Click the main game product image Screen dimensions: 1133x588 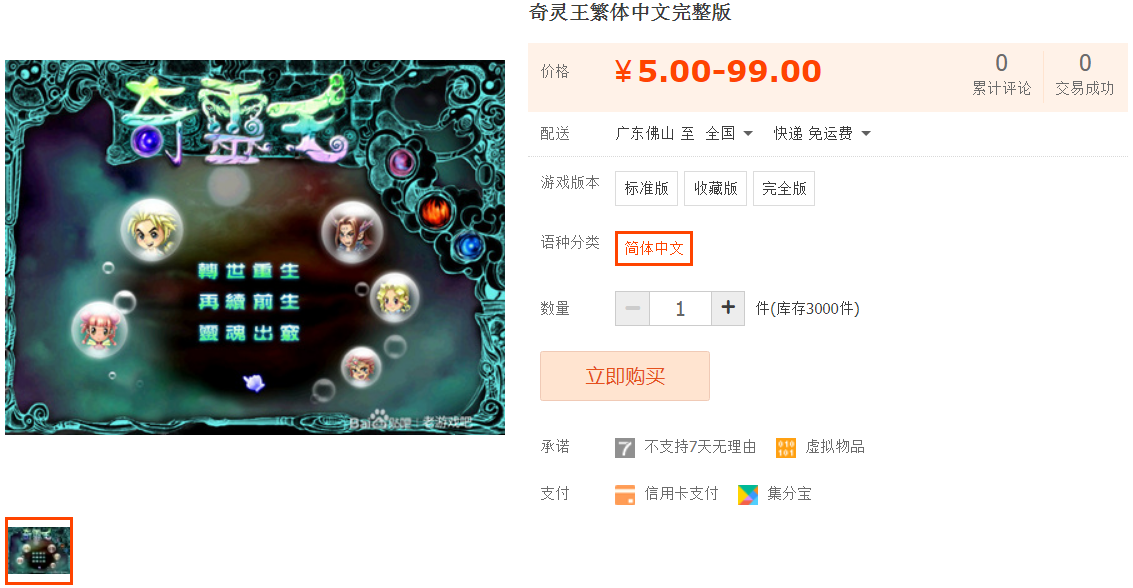(255, 247)
